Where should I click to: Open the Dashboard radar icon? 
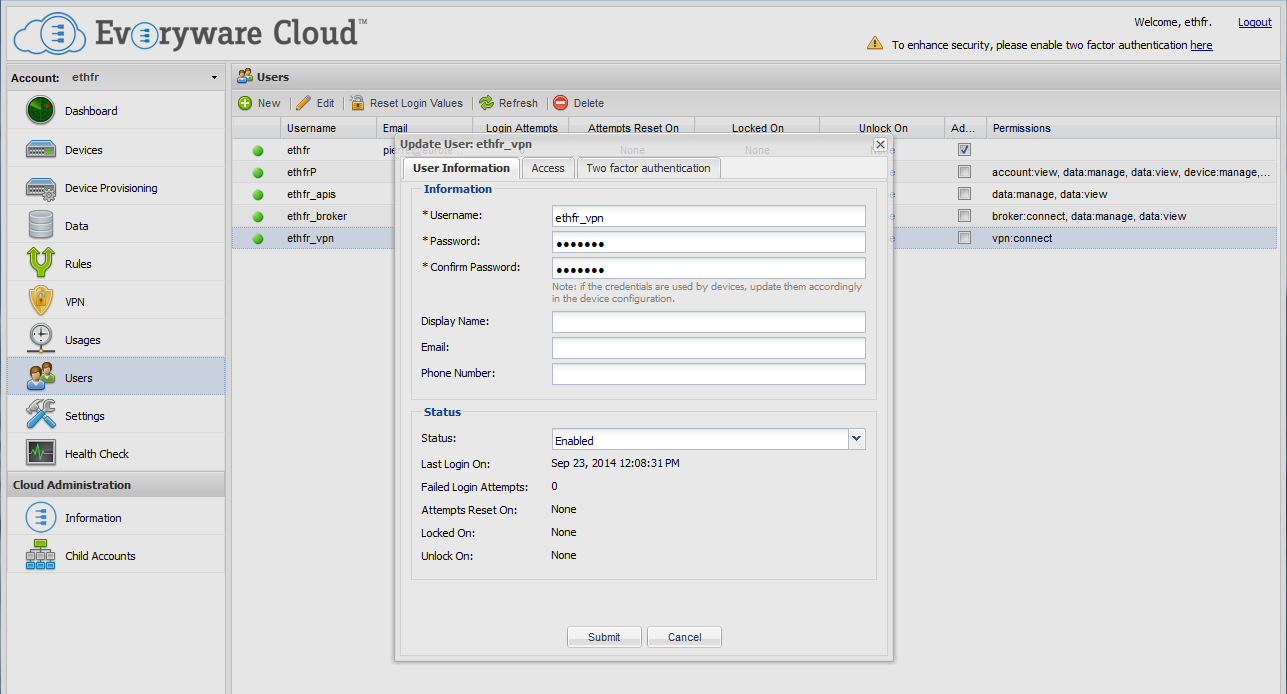41,110
